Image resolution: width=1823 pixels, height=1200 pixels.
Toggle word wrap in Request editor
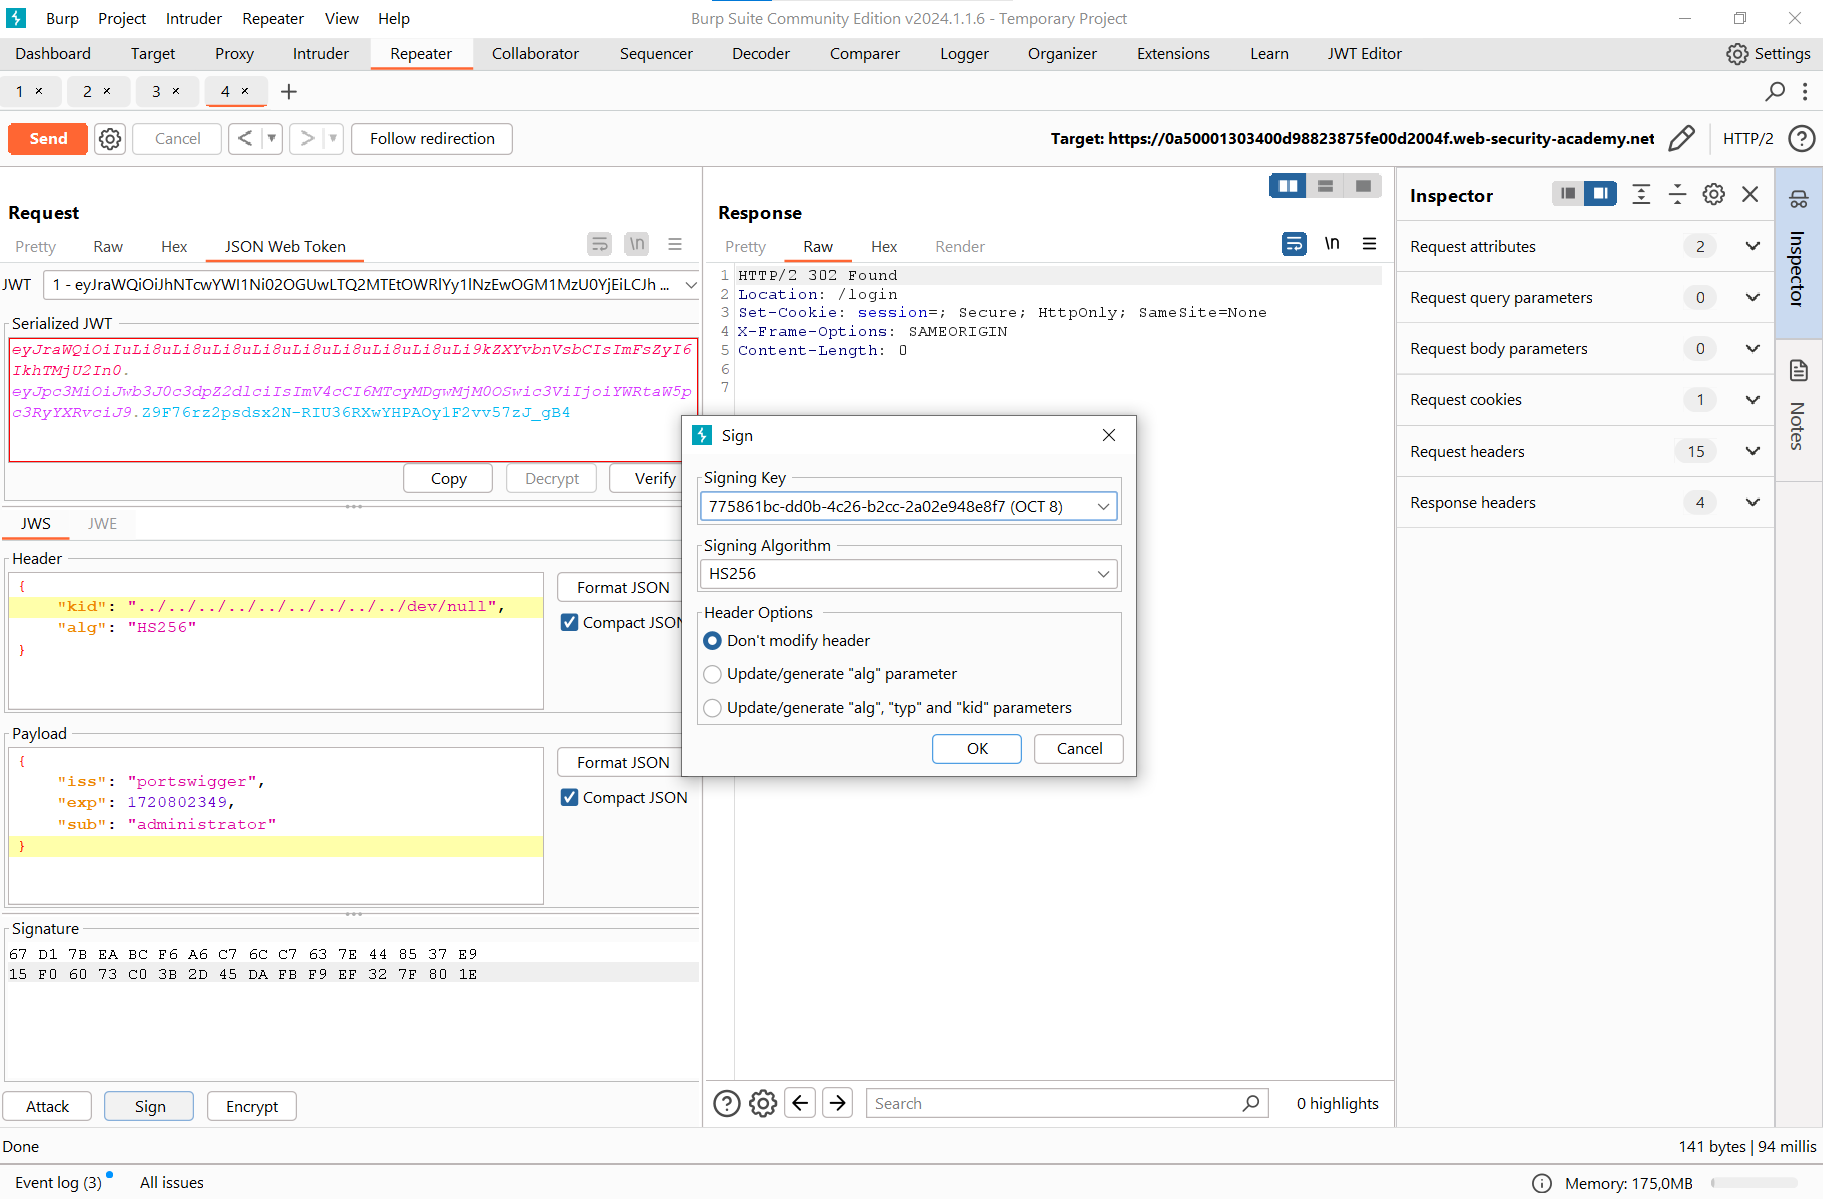coord(599,244)
